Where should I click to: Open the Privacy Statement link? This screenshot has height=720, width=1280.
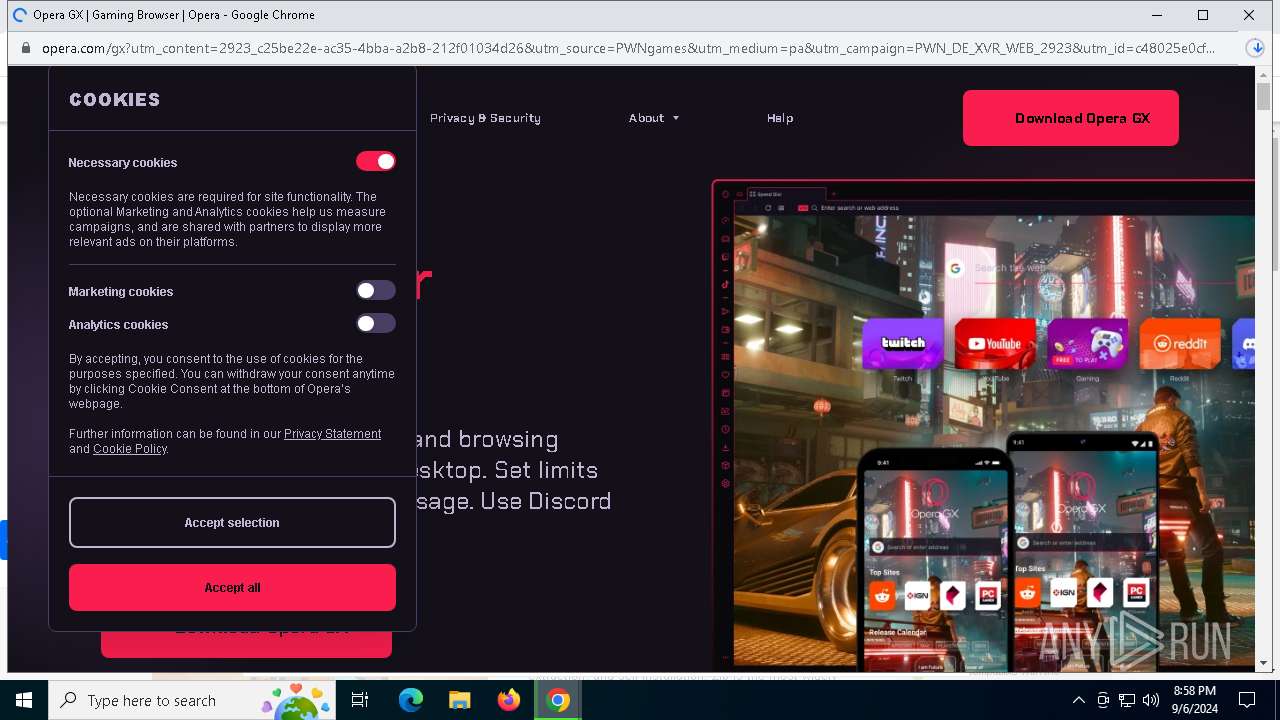pos(332,434)
